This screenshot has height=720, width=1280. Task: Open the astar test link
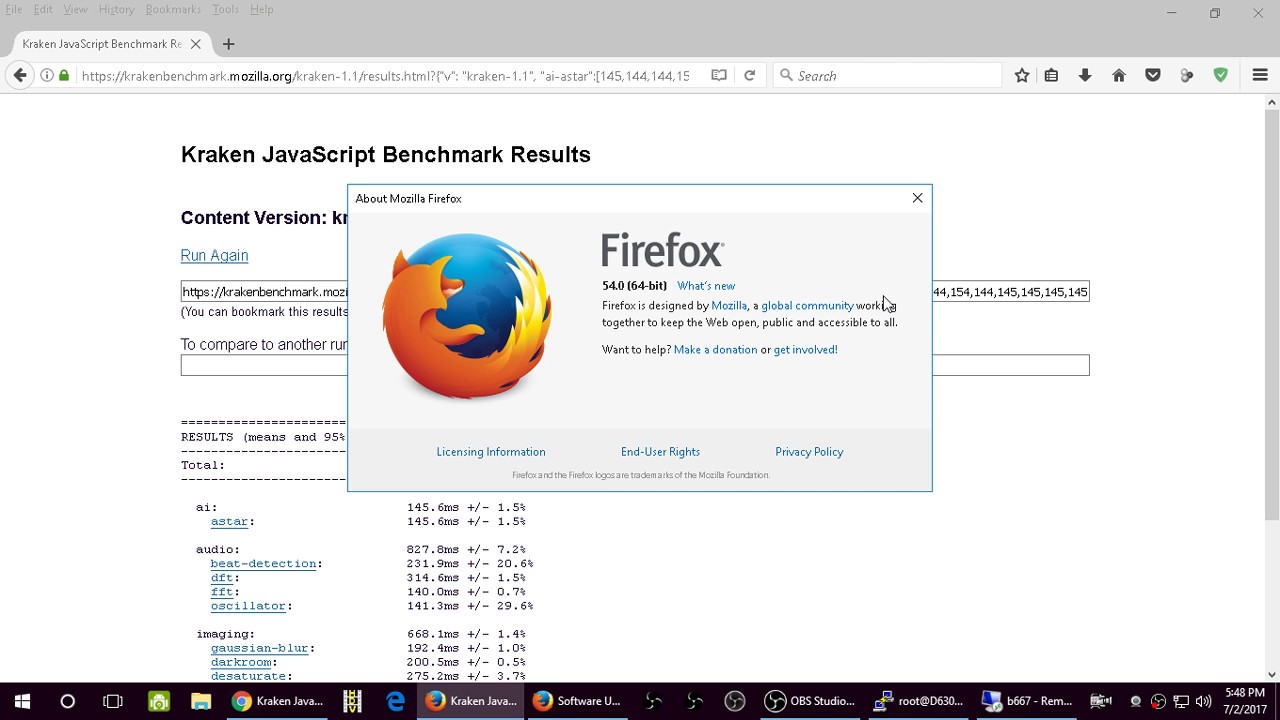pos(229,522)
